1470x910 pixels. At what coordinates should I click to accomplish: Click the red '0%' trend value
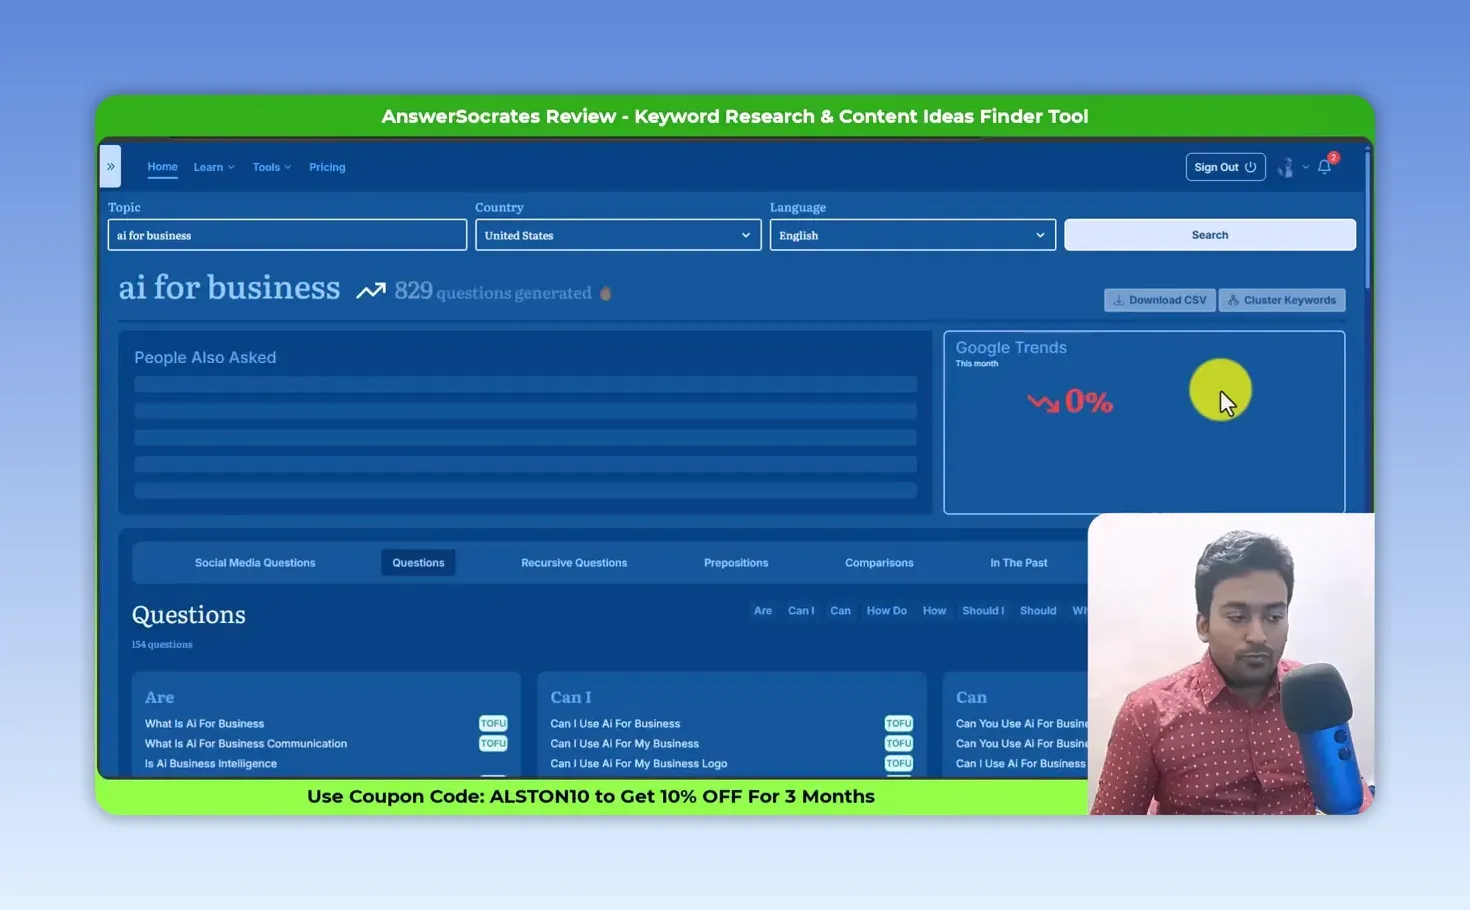click(1089, 402)
